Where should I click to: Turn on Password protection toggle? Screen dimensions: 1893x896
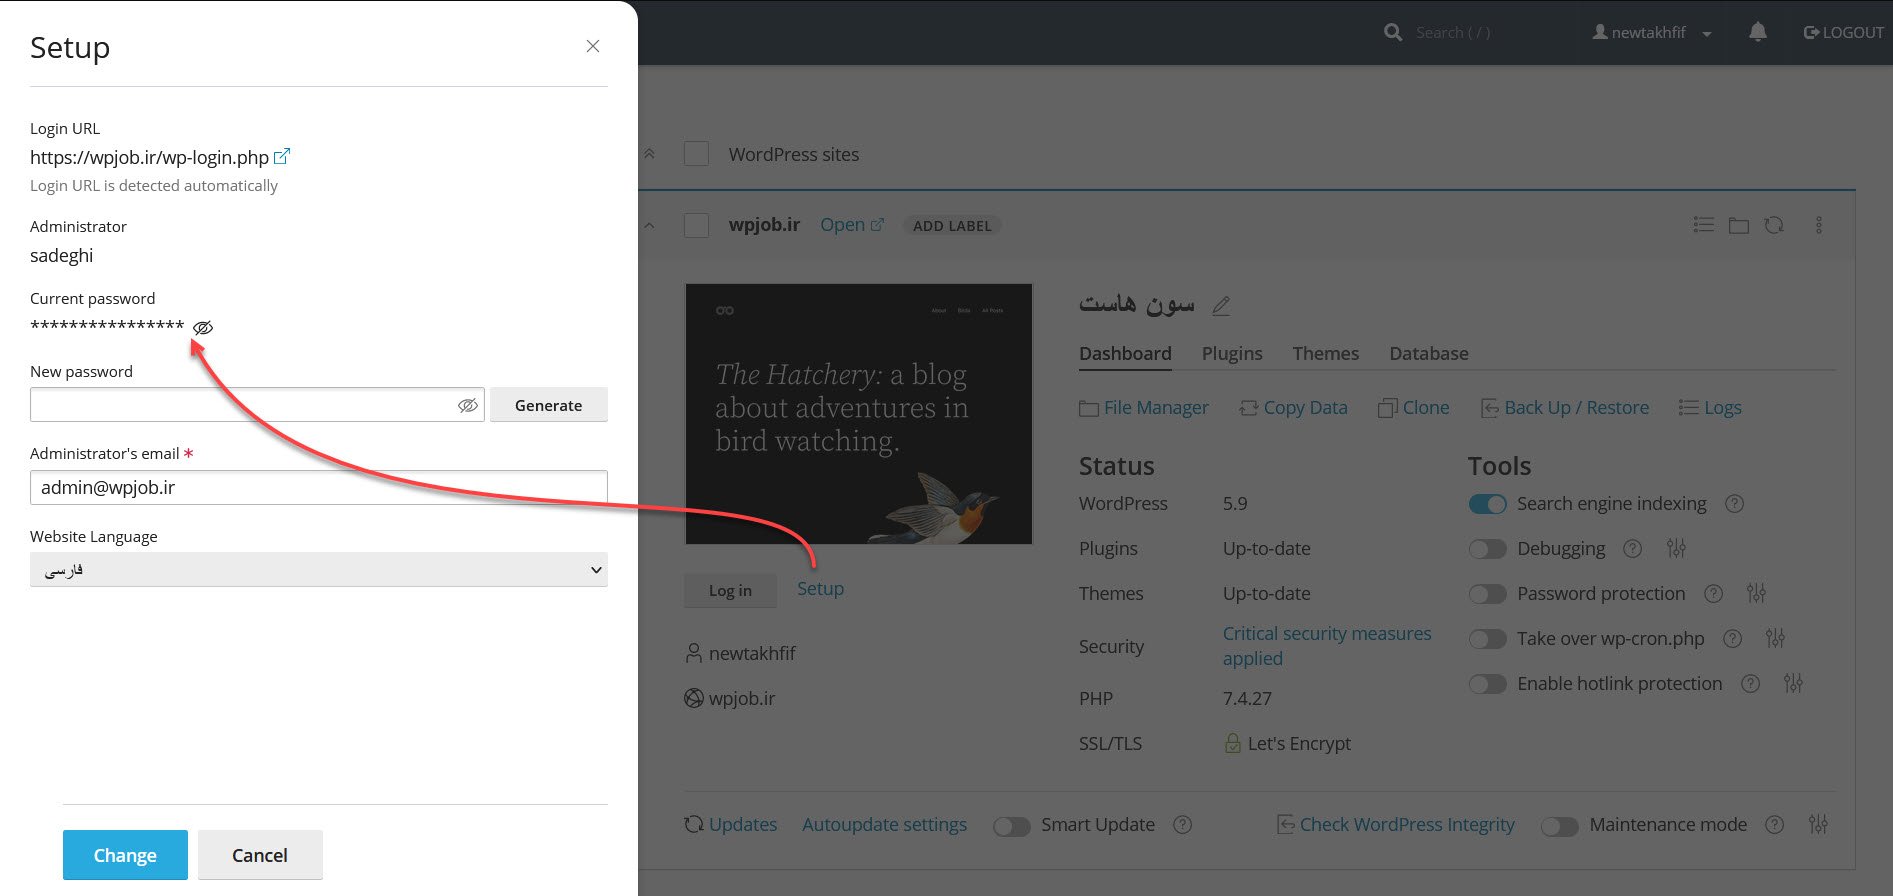(1487, 594)
